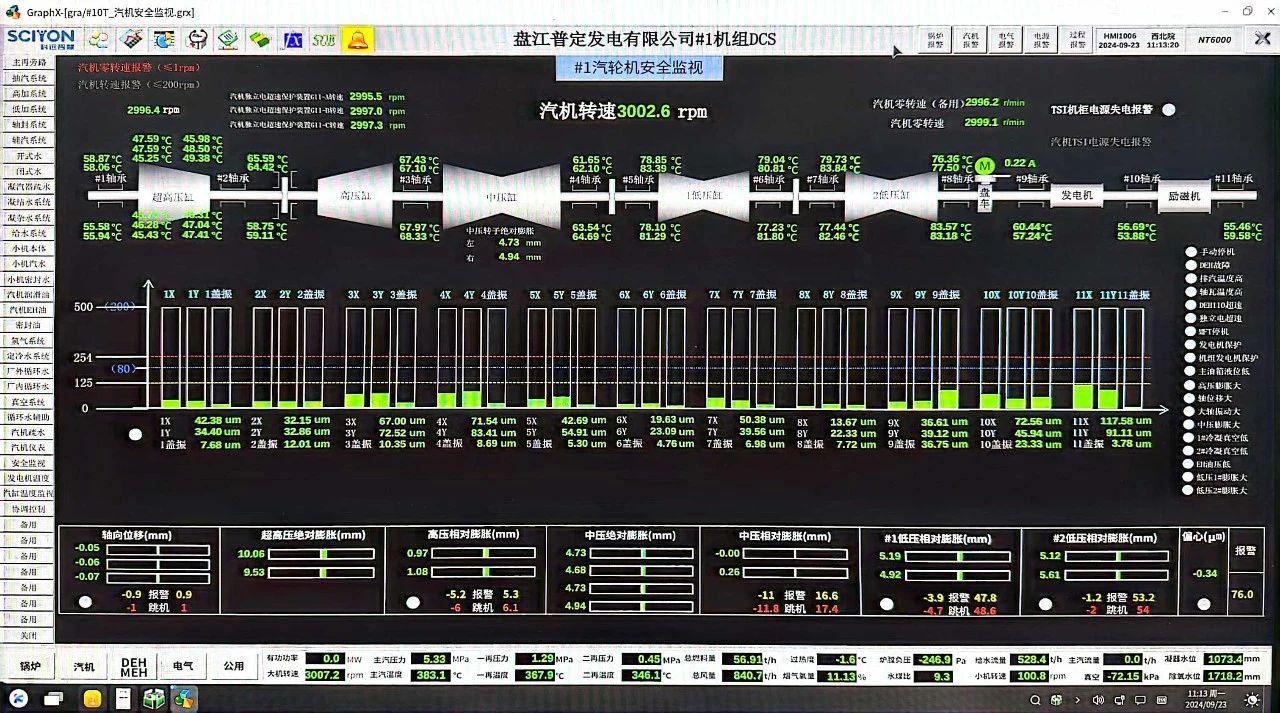Click the white status circle in the 轴向位移 panel

point(85,601)
